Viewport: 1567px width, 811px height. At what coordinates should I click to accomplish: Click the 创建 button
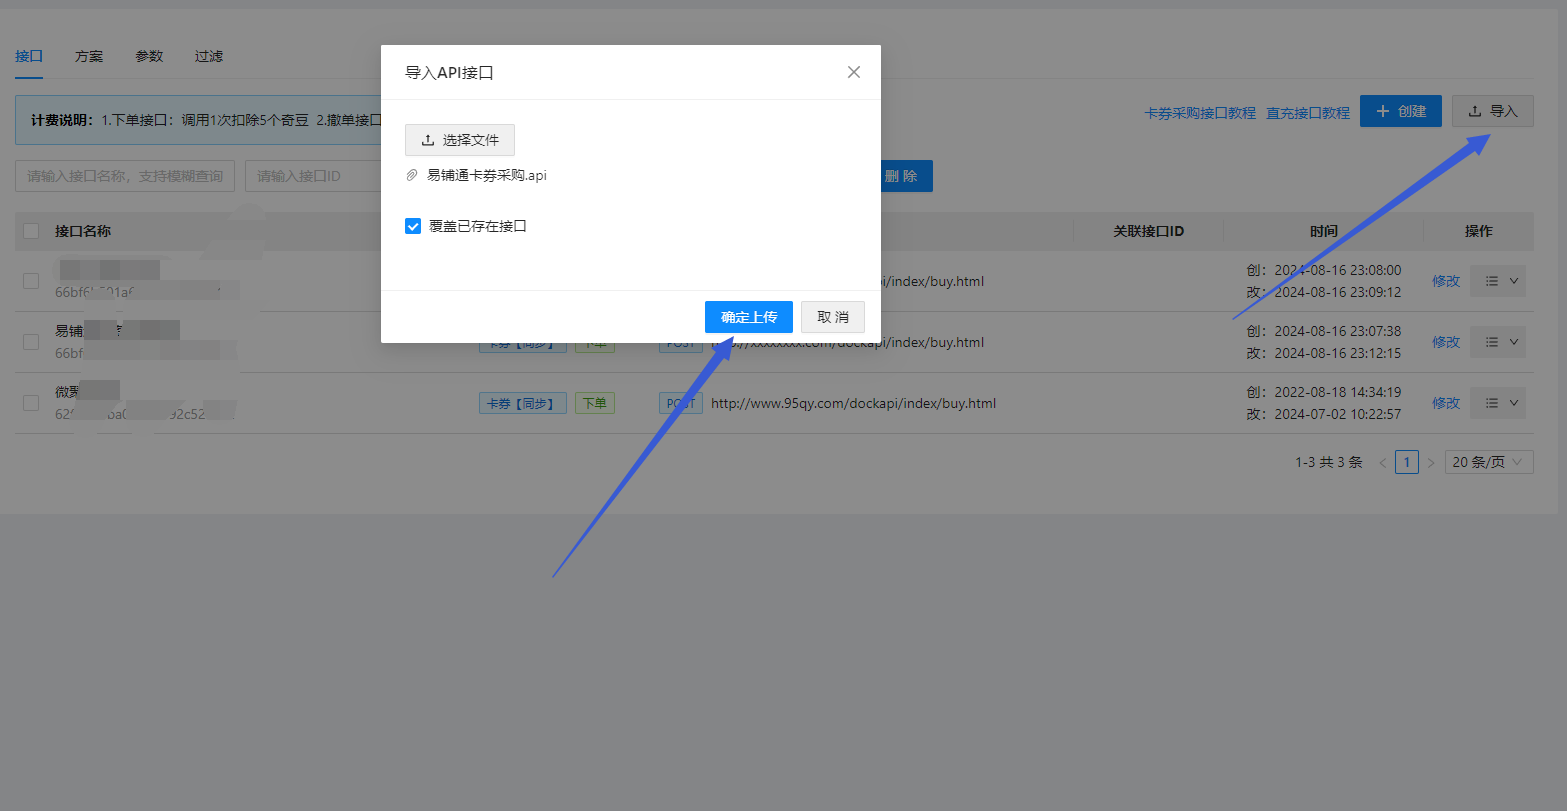pyautogui.click(x=1401, y=111)
